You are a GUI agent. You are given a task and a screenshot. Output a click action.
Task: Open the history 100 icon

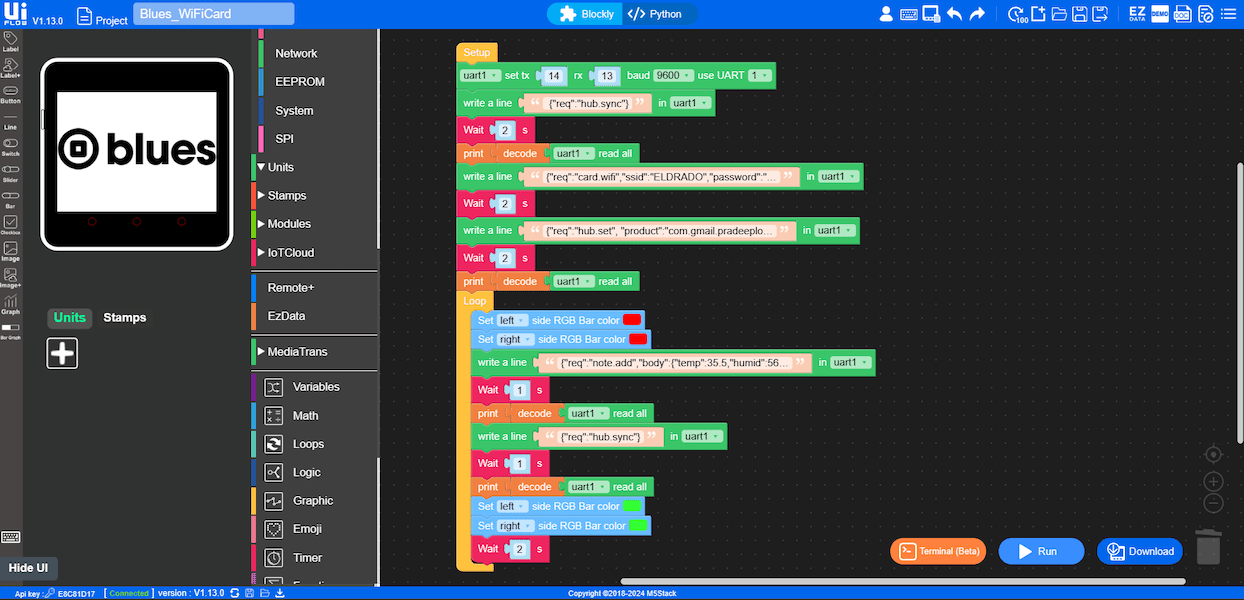[1017, 14]
